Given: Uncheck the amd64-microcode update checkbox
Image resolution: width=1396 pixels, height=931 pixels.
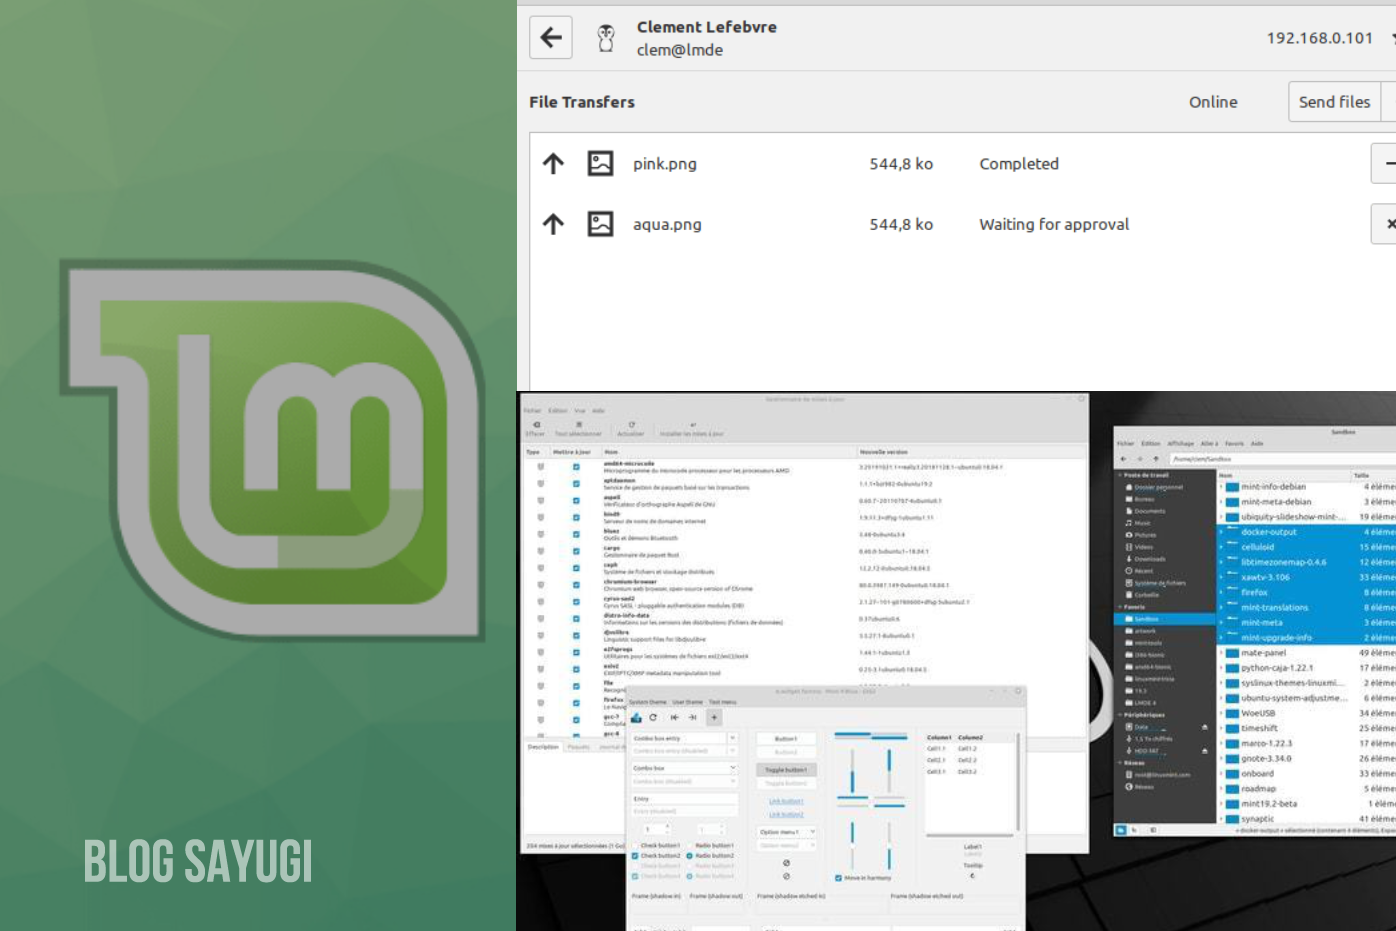Looking at the screenshot, I should tap(576, 467).
